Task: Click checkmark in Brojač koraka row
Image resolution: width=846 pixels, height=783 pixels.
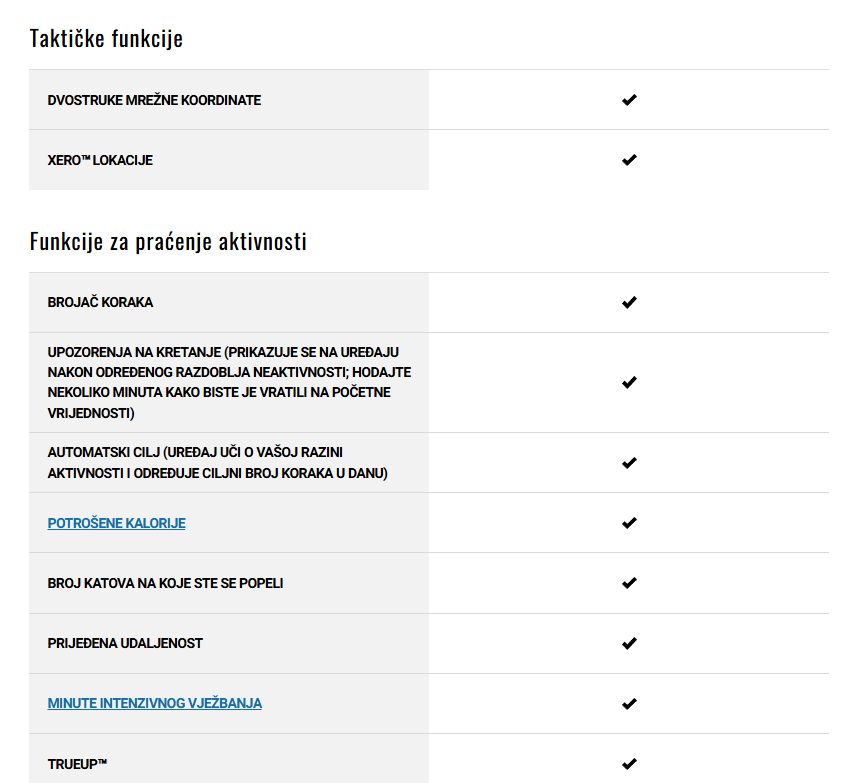Action: click(629, 302)
